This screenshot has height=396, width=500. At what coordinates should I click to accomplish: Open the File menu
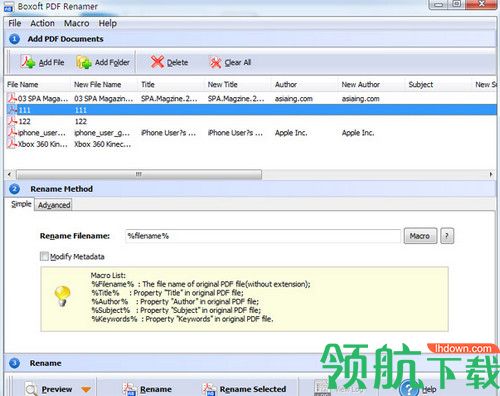15,23
